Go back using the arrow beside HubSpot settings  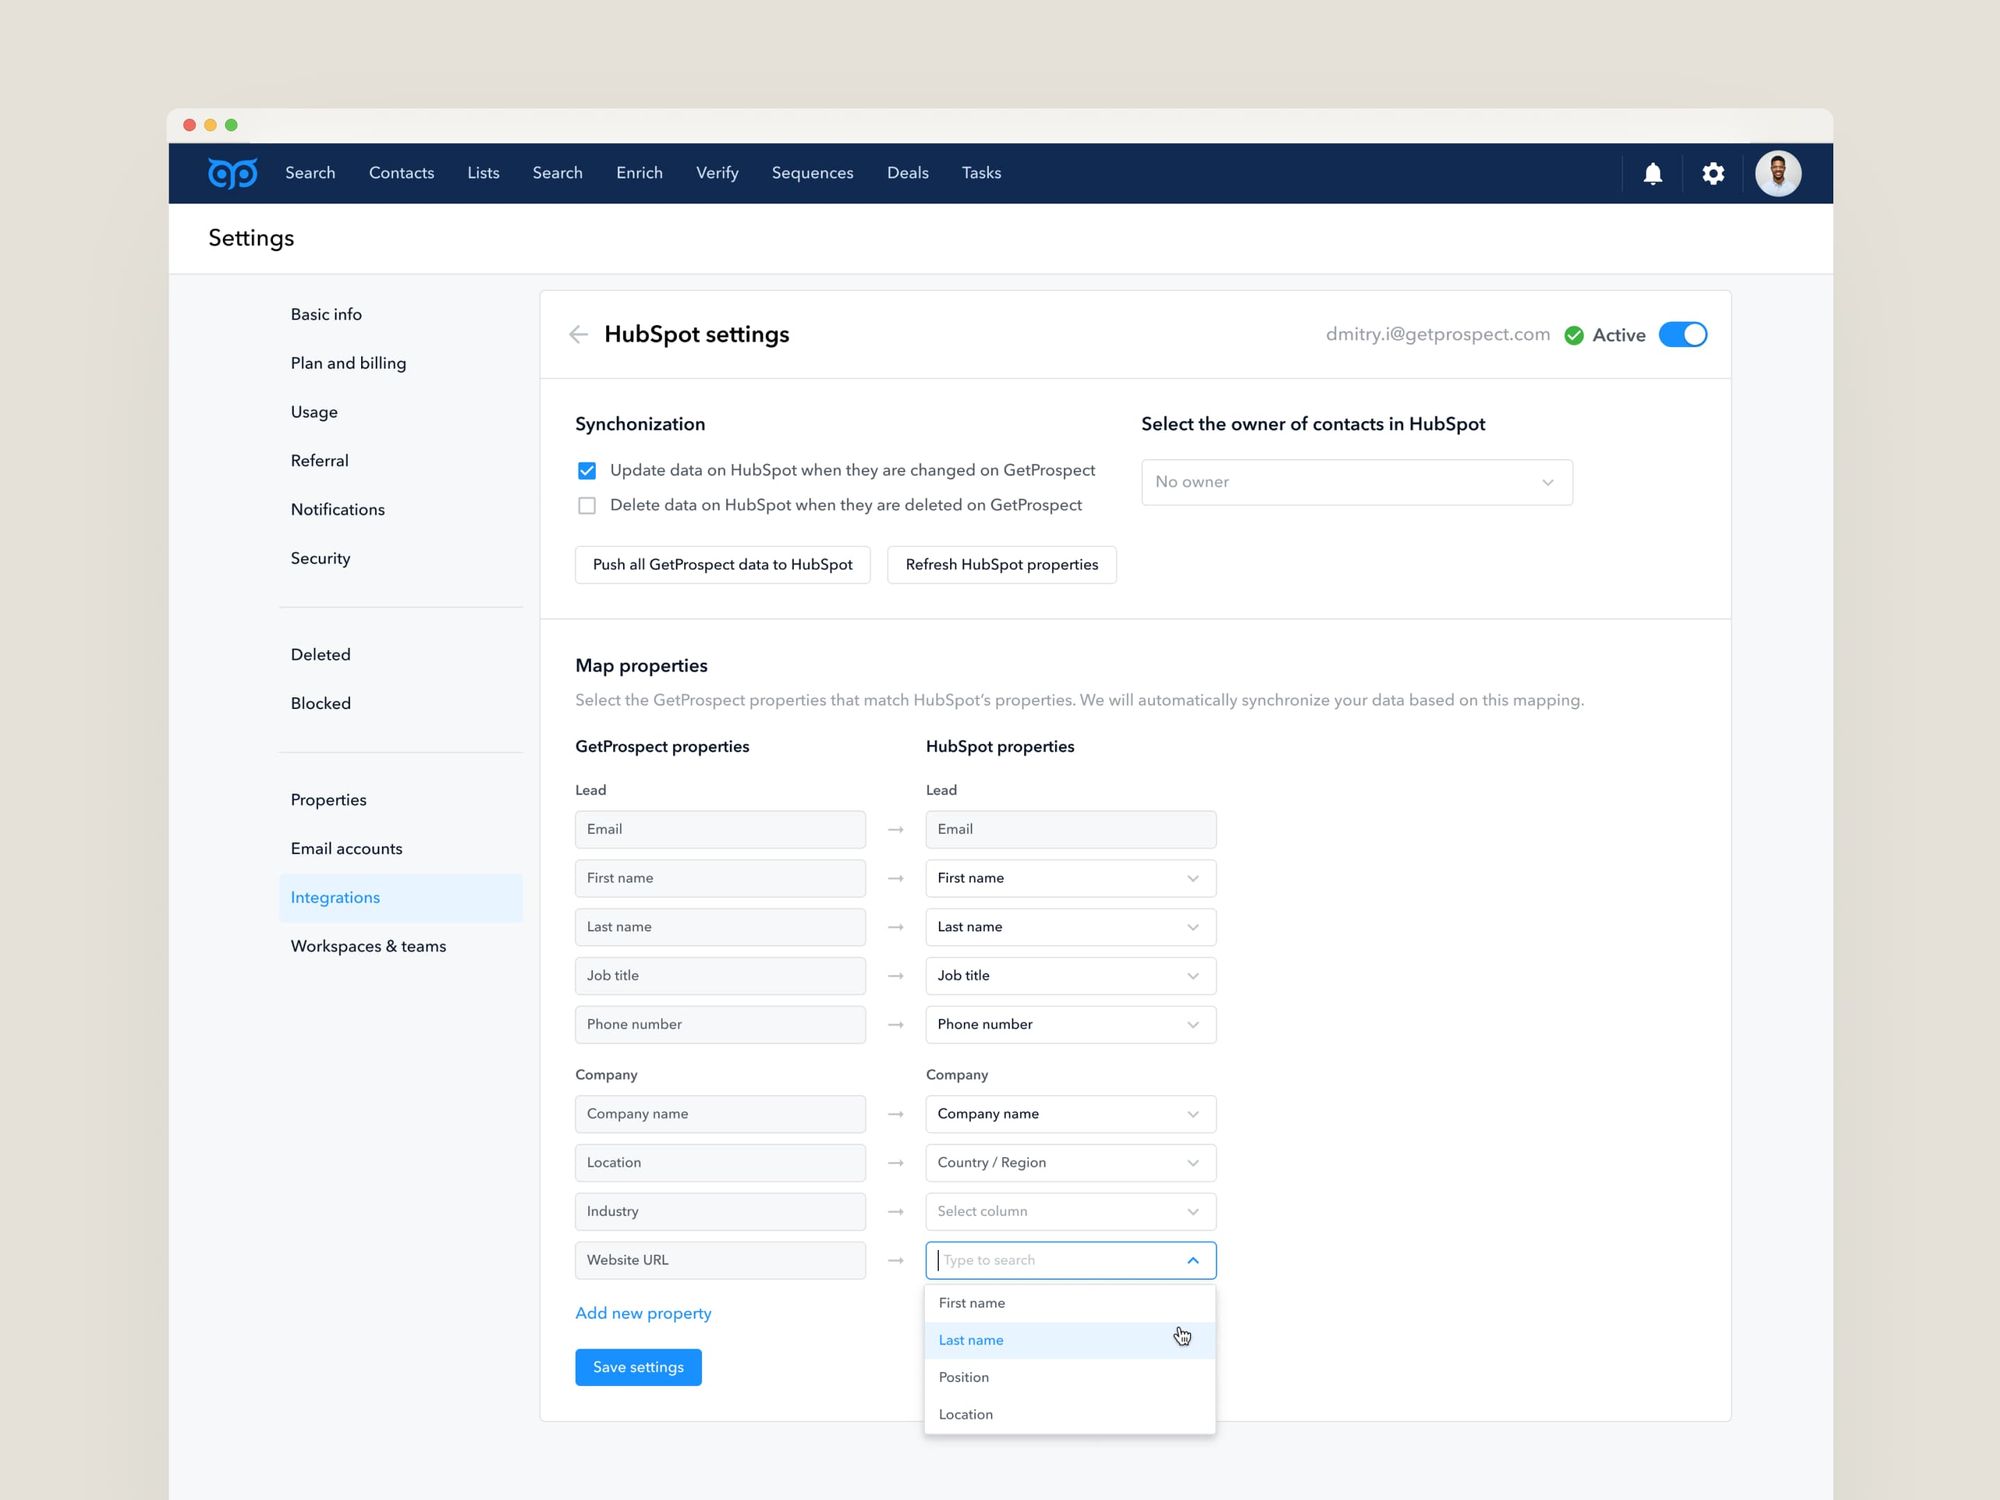[578, 335]
